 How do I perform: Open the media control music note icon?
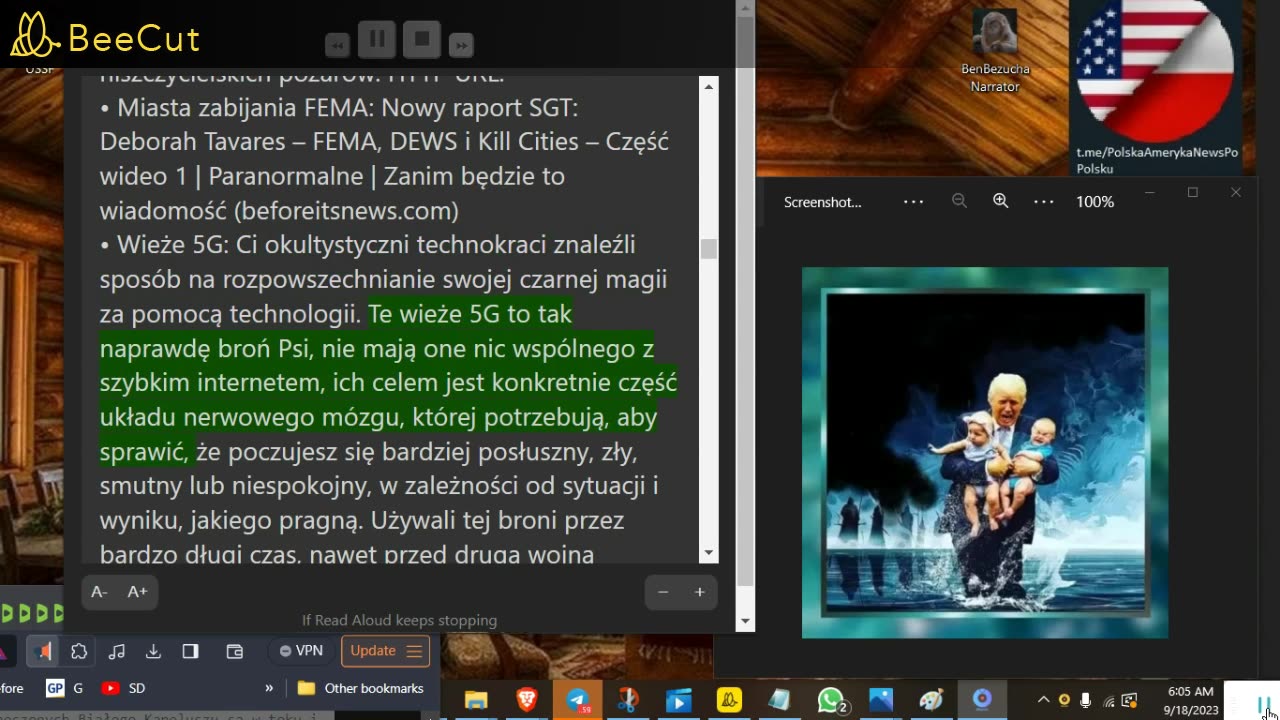[116, 651]
